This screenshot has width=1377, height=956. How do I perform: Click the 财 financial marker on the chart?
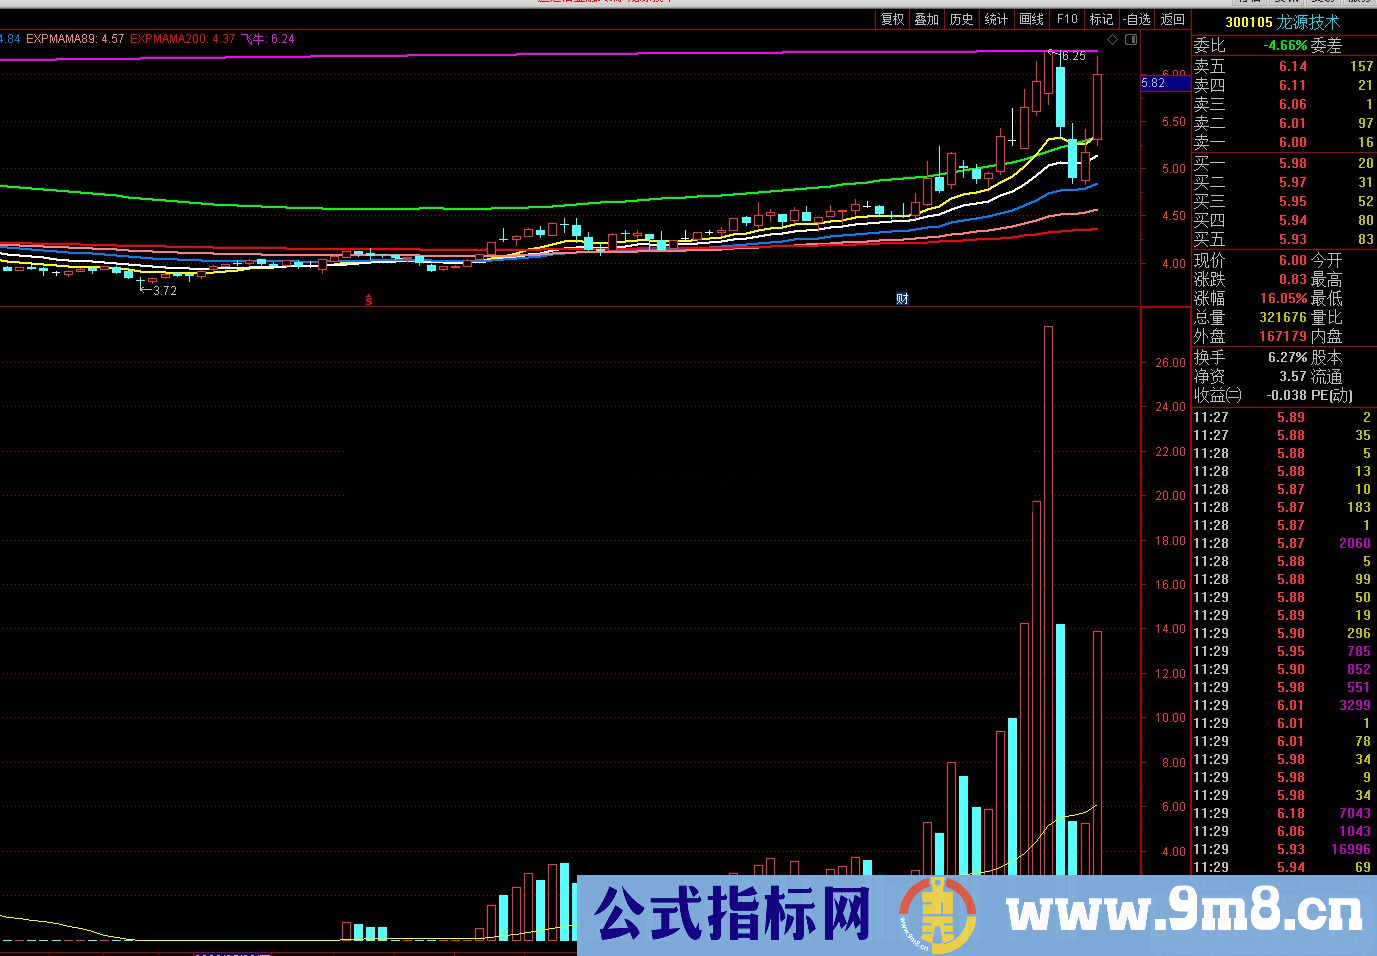click(902, 299)
